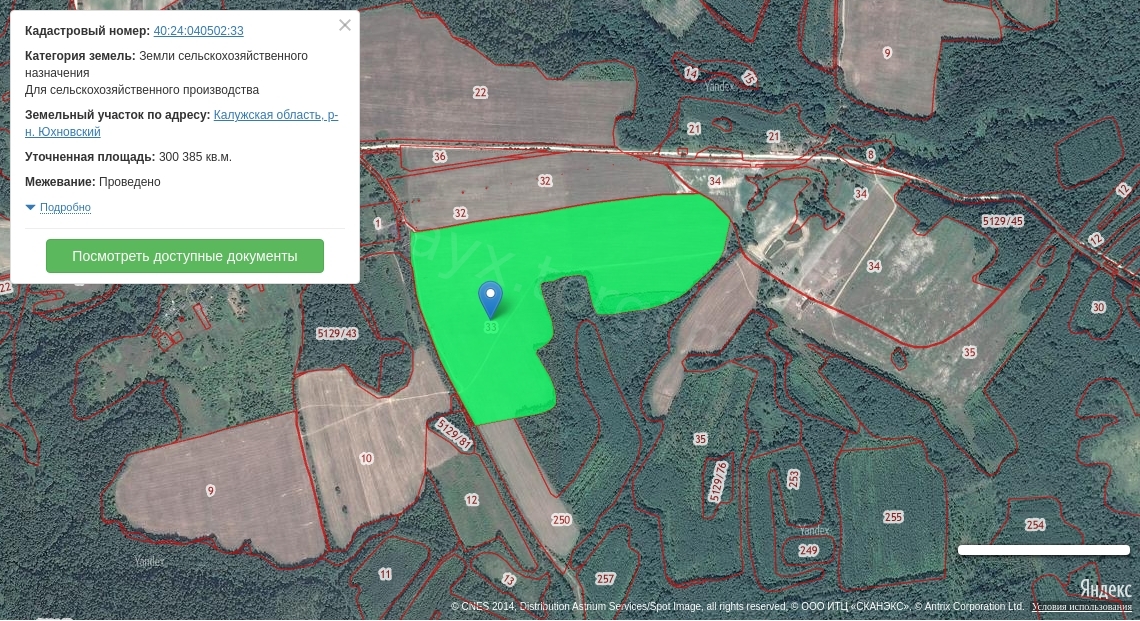Click the Яндекс logo on the map
This screenshot has width=1140, height=621.
tap(1105, 588)
